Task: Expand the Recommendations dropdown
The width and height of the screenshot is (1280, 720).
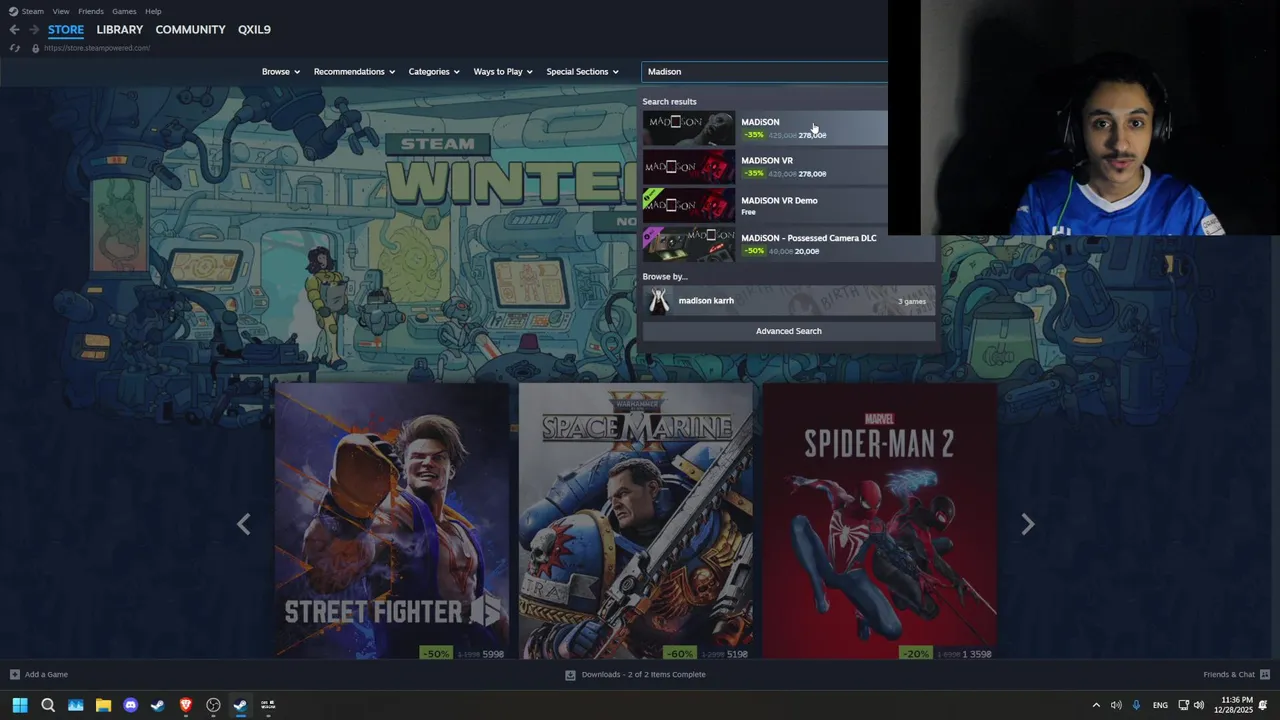Action: (x=354, y=72)
